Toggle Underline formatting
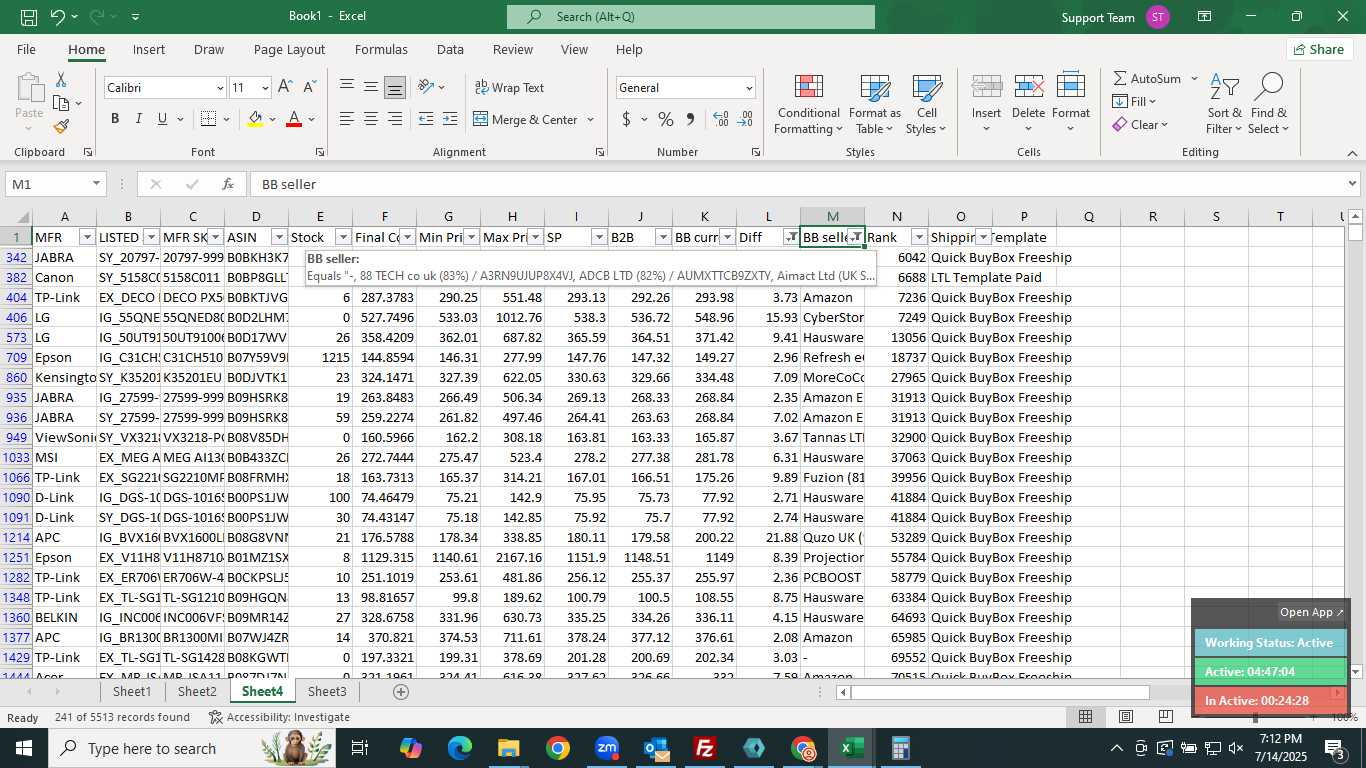Image resolution: width=1366 pixels, height=768 pixels. (163, 119)
